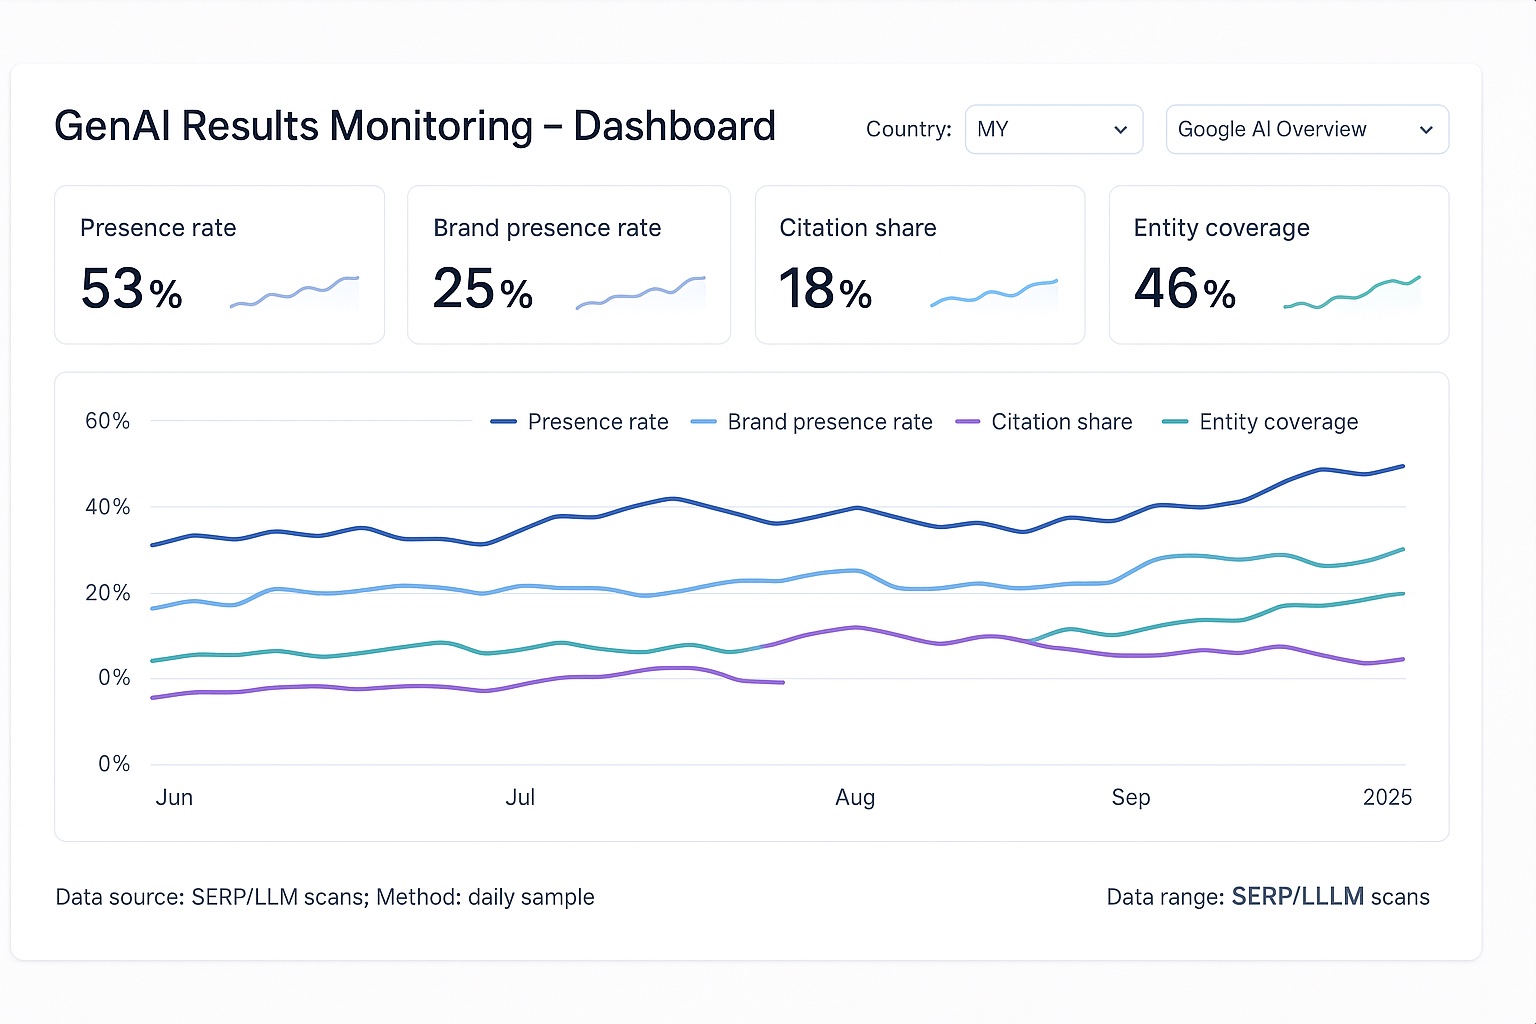The width and height of the screenshot is (1536, 1024).
Task: Click the GenAI Results Monitoring dashboard title
Action: (416, 126)
